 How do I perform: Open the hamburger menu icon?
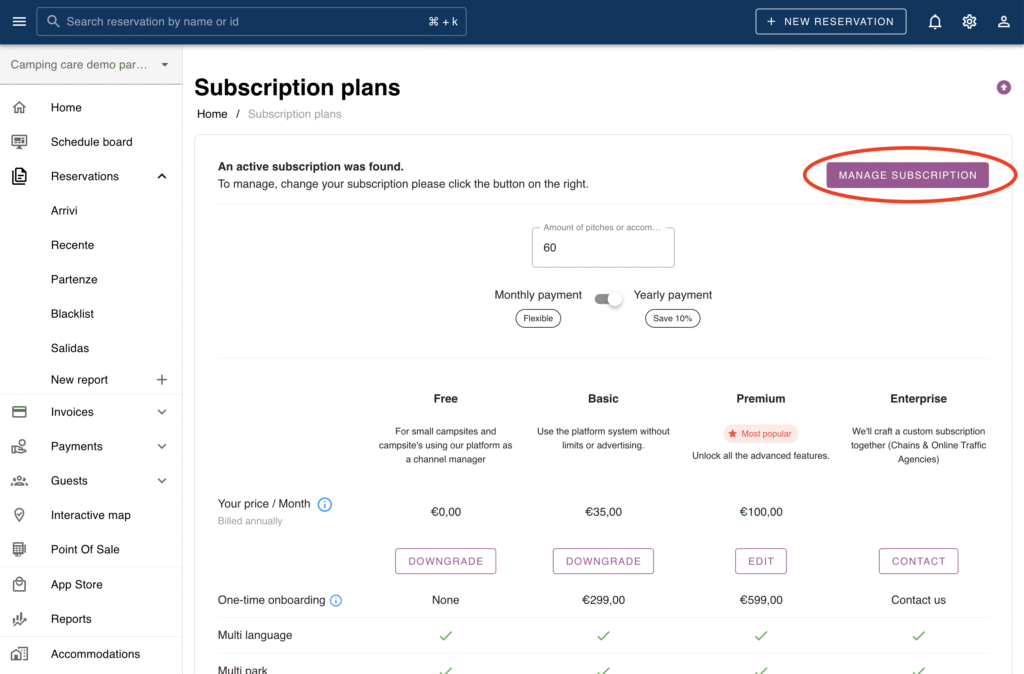click(x=19, y=21)
